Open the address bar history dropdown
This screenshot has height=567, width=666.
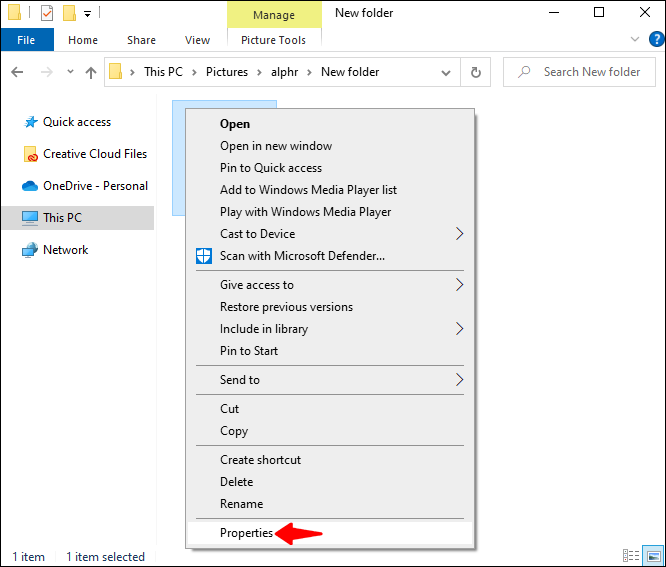pos(446,73)
